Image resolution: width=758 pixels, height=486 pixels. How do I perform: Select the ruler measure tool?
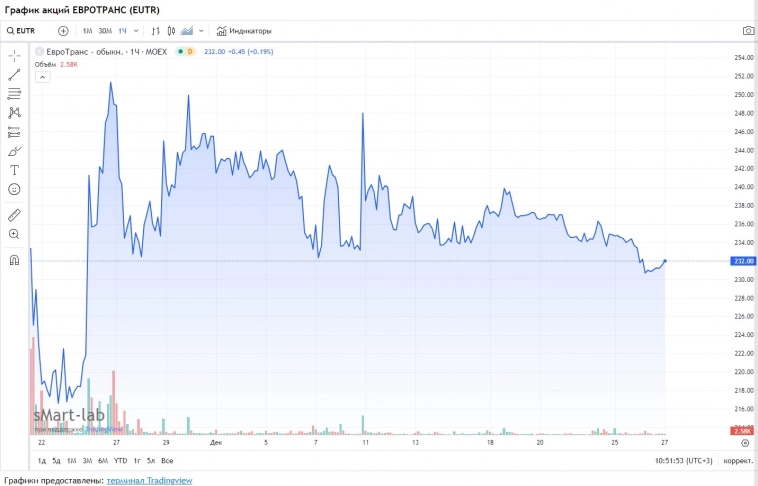15,215
